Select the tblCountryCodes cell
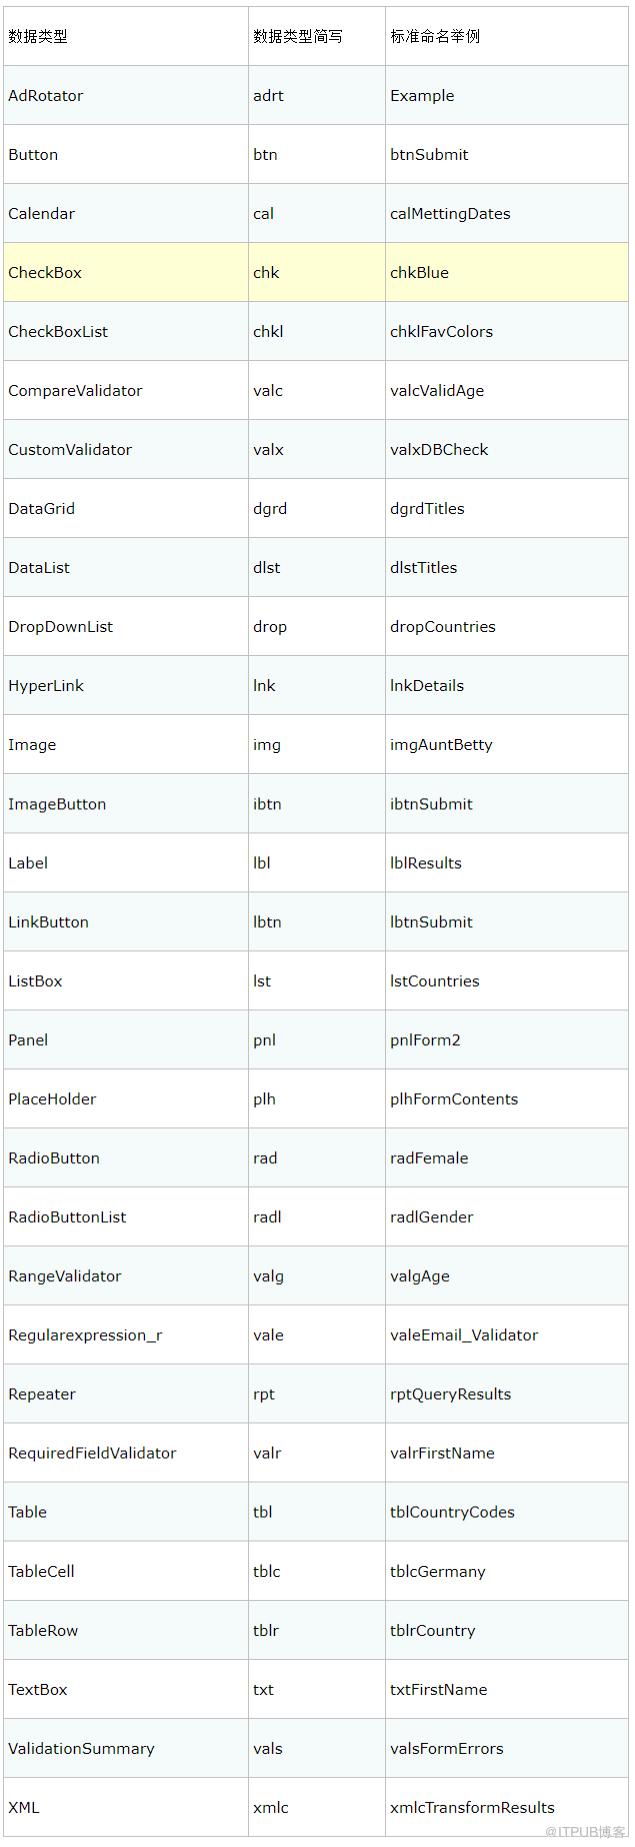 [507, 1511]
